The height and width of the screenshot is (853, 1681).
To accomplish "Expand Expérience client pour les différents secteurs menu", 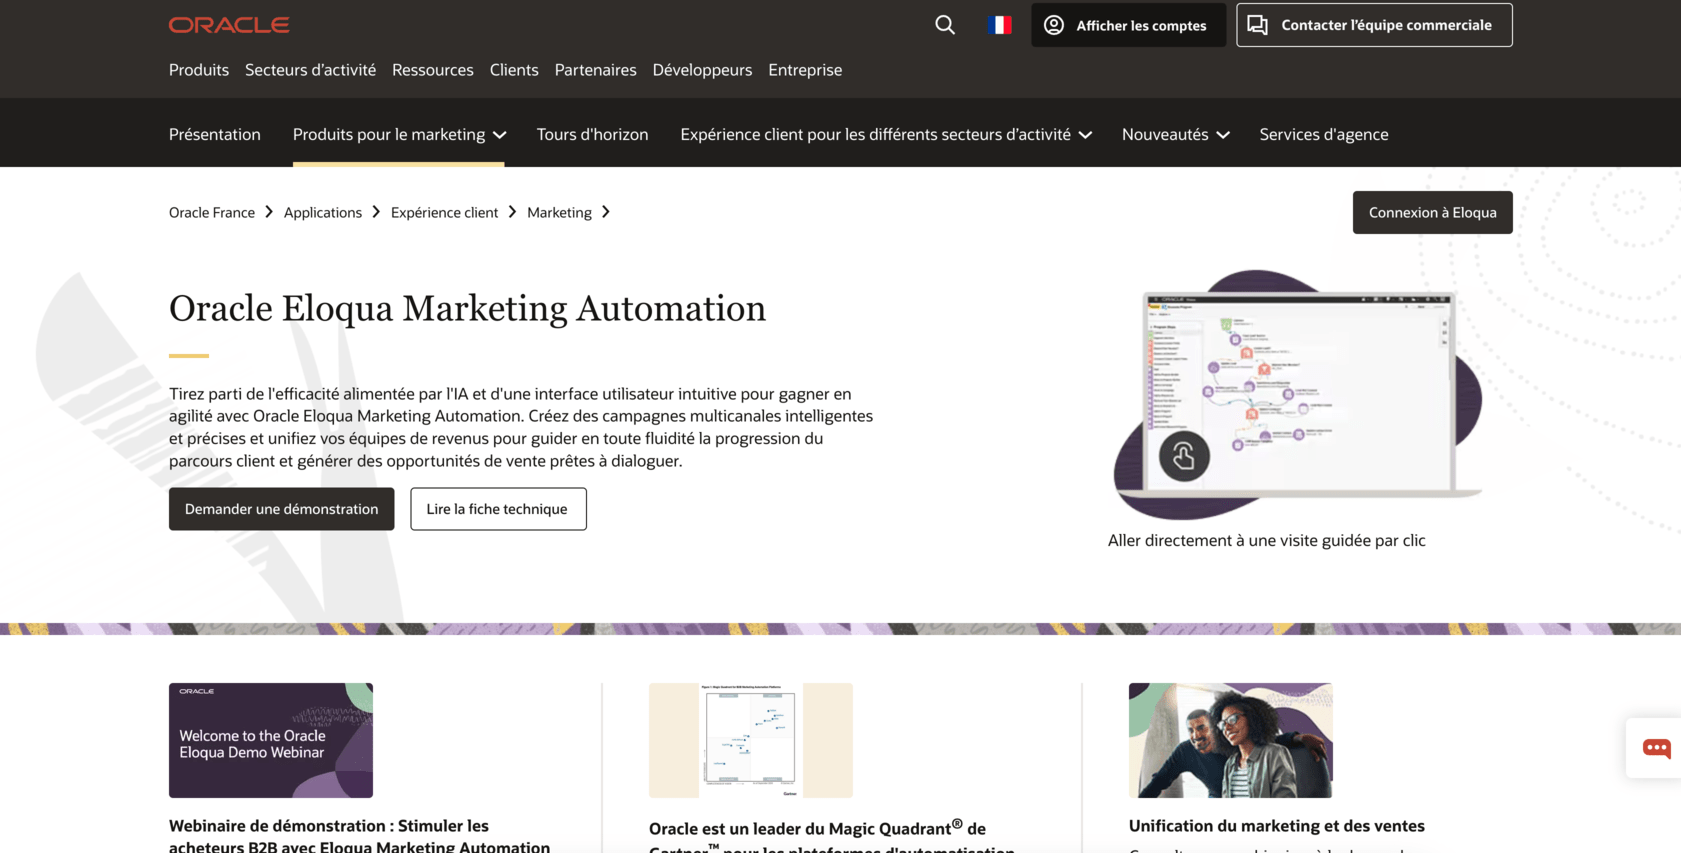I will click(886, 134).
